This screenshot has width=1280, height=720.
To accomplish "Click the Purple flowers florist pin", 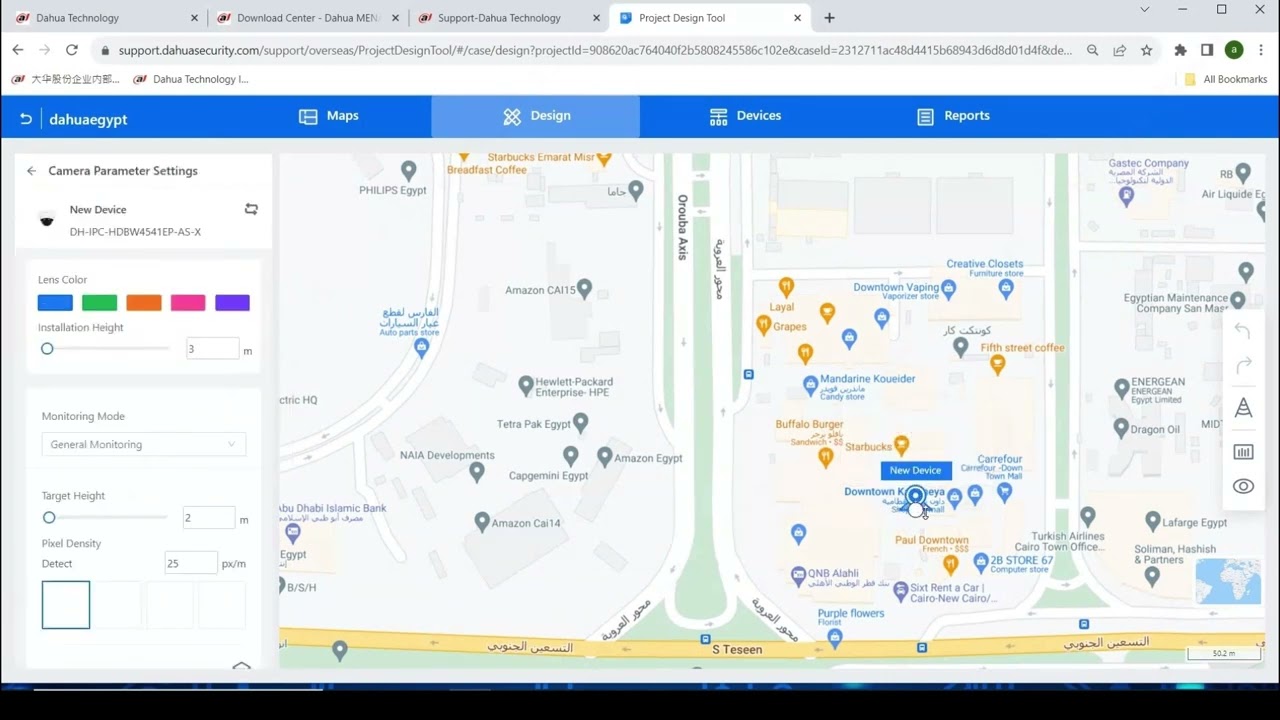I will coord(835,636).
